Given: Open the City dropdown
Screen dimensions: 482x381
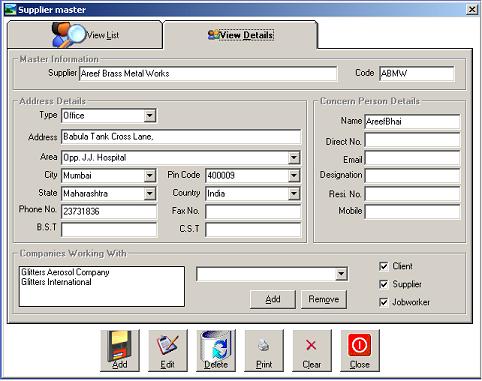Looking at the screenshot, I should coord(150,175).
